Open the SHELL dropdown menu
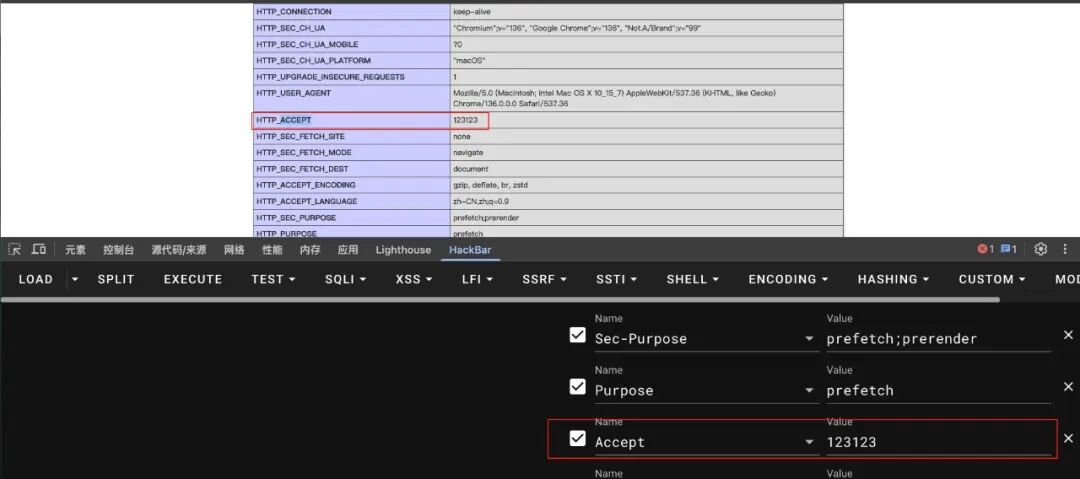Screen dimensions: 1080x479 692,279
